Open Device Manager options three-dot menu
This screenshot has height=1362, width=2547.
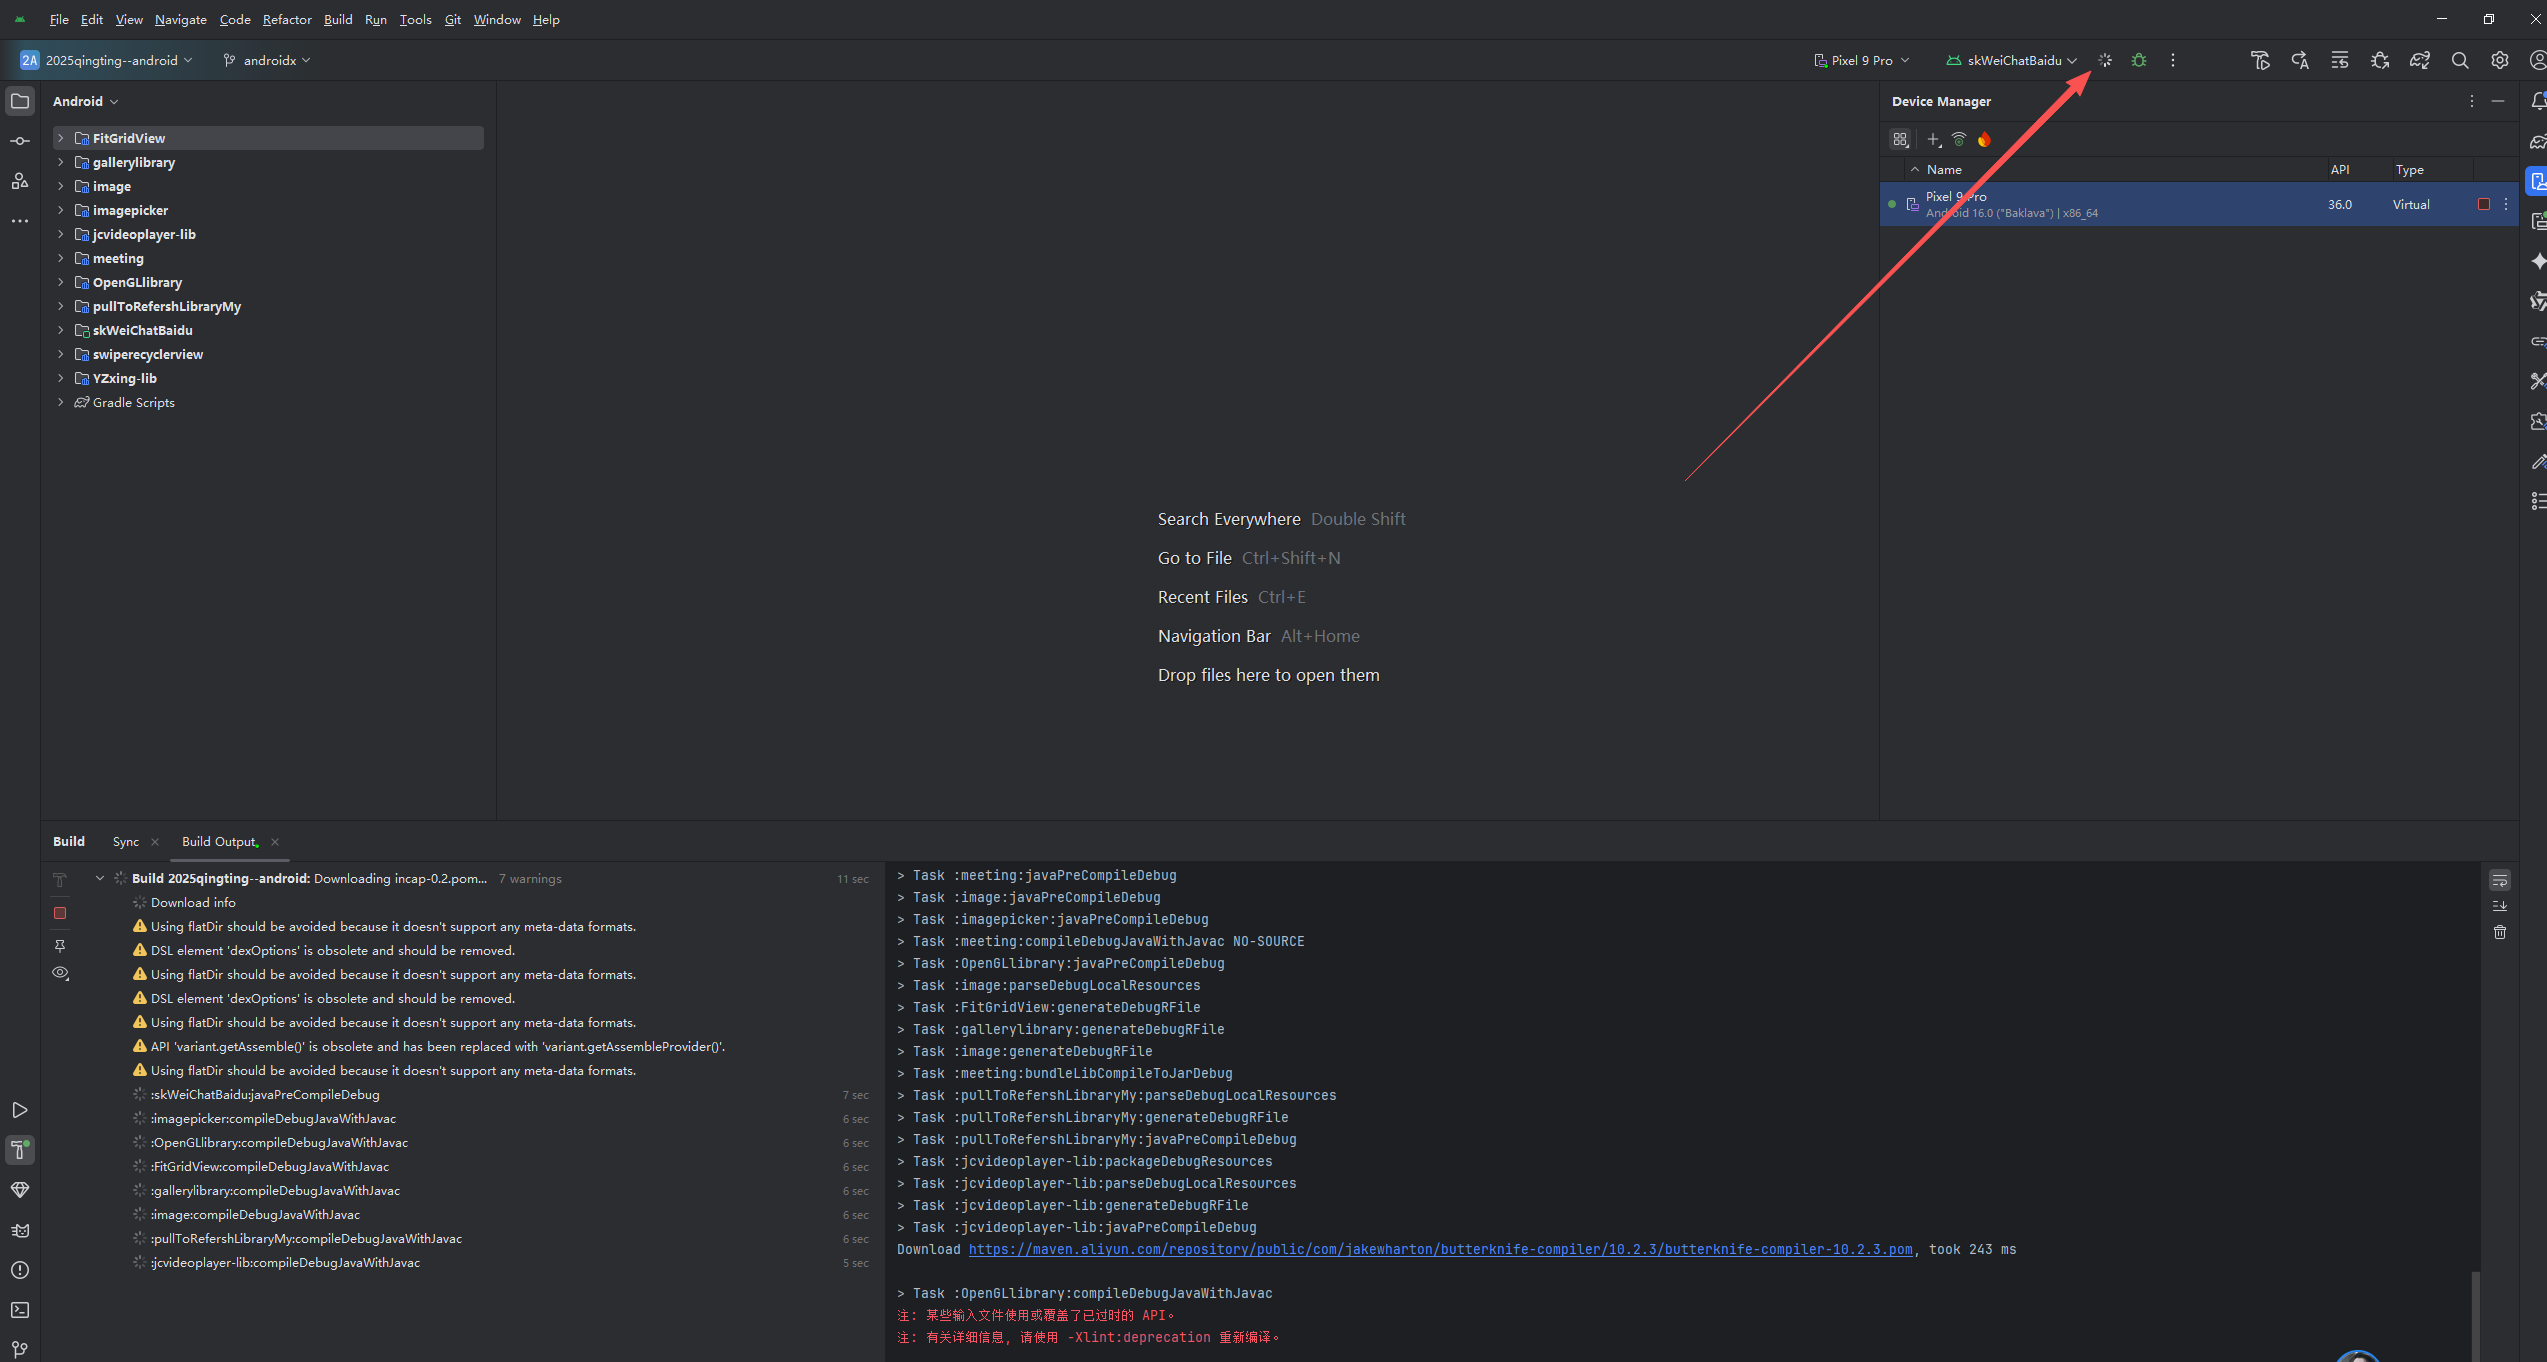2471,101
